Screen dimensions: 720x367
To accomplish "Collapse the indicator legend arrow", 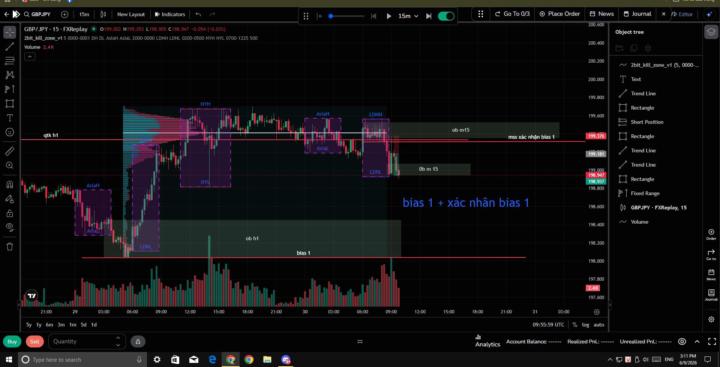I will coord(29,56).
